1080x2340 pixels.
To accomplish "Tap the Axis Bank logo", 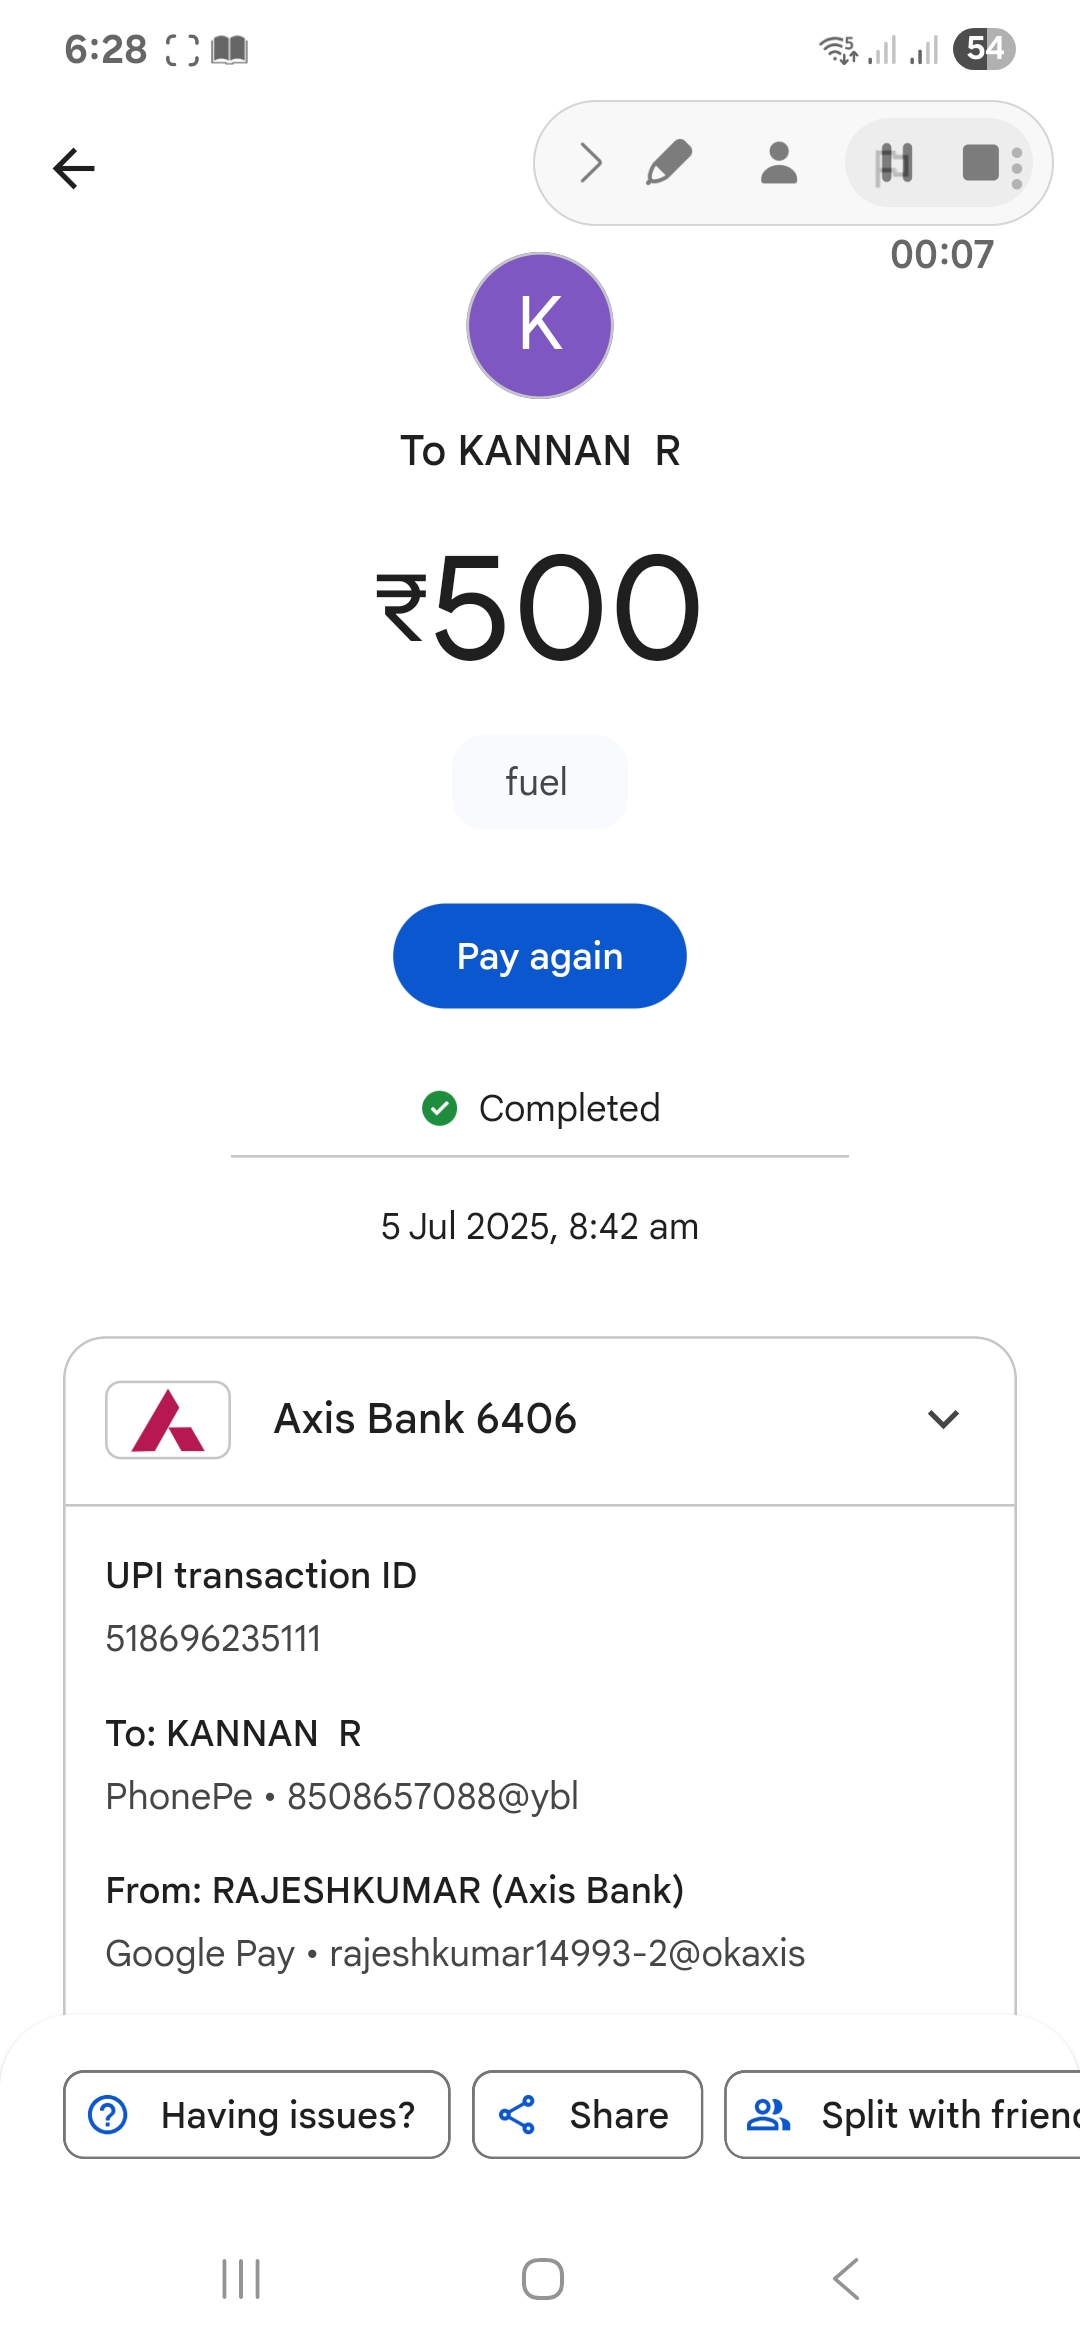I will (x=168, y=1420).
